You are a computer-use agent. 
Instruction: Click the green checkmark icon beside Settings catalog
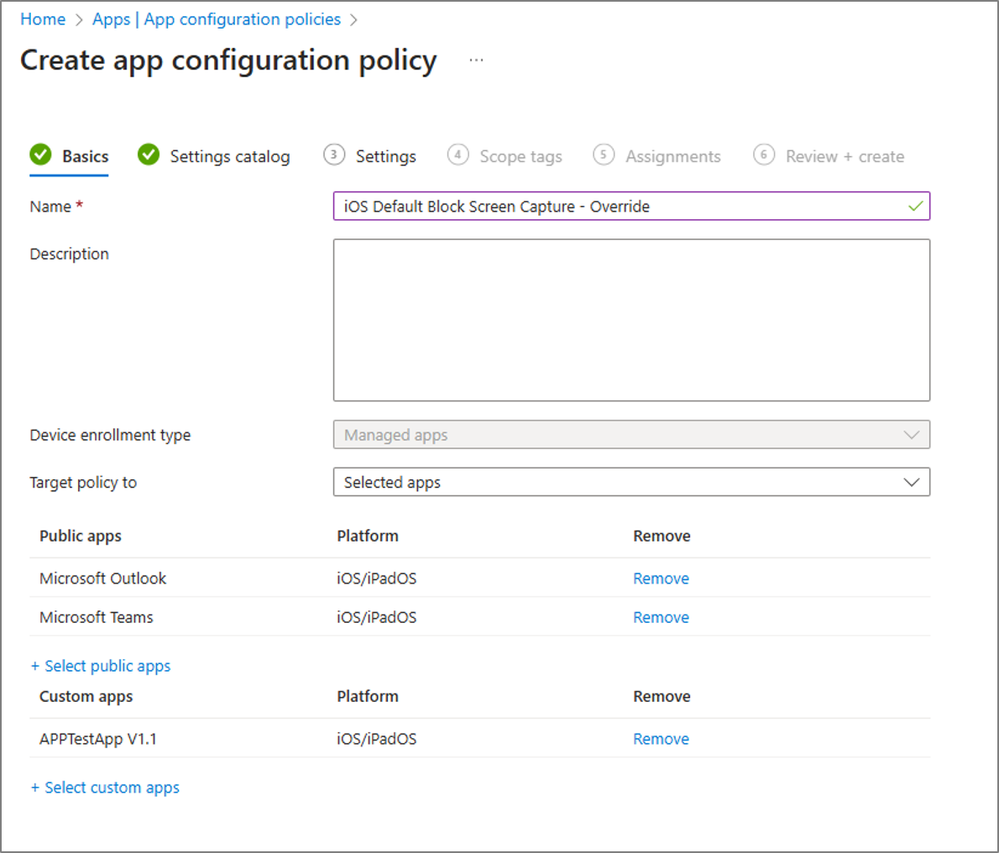(x=148, y=155)
